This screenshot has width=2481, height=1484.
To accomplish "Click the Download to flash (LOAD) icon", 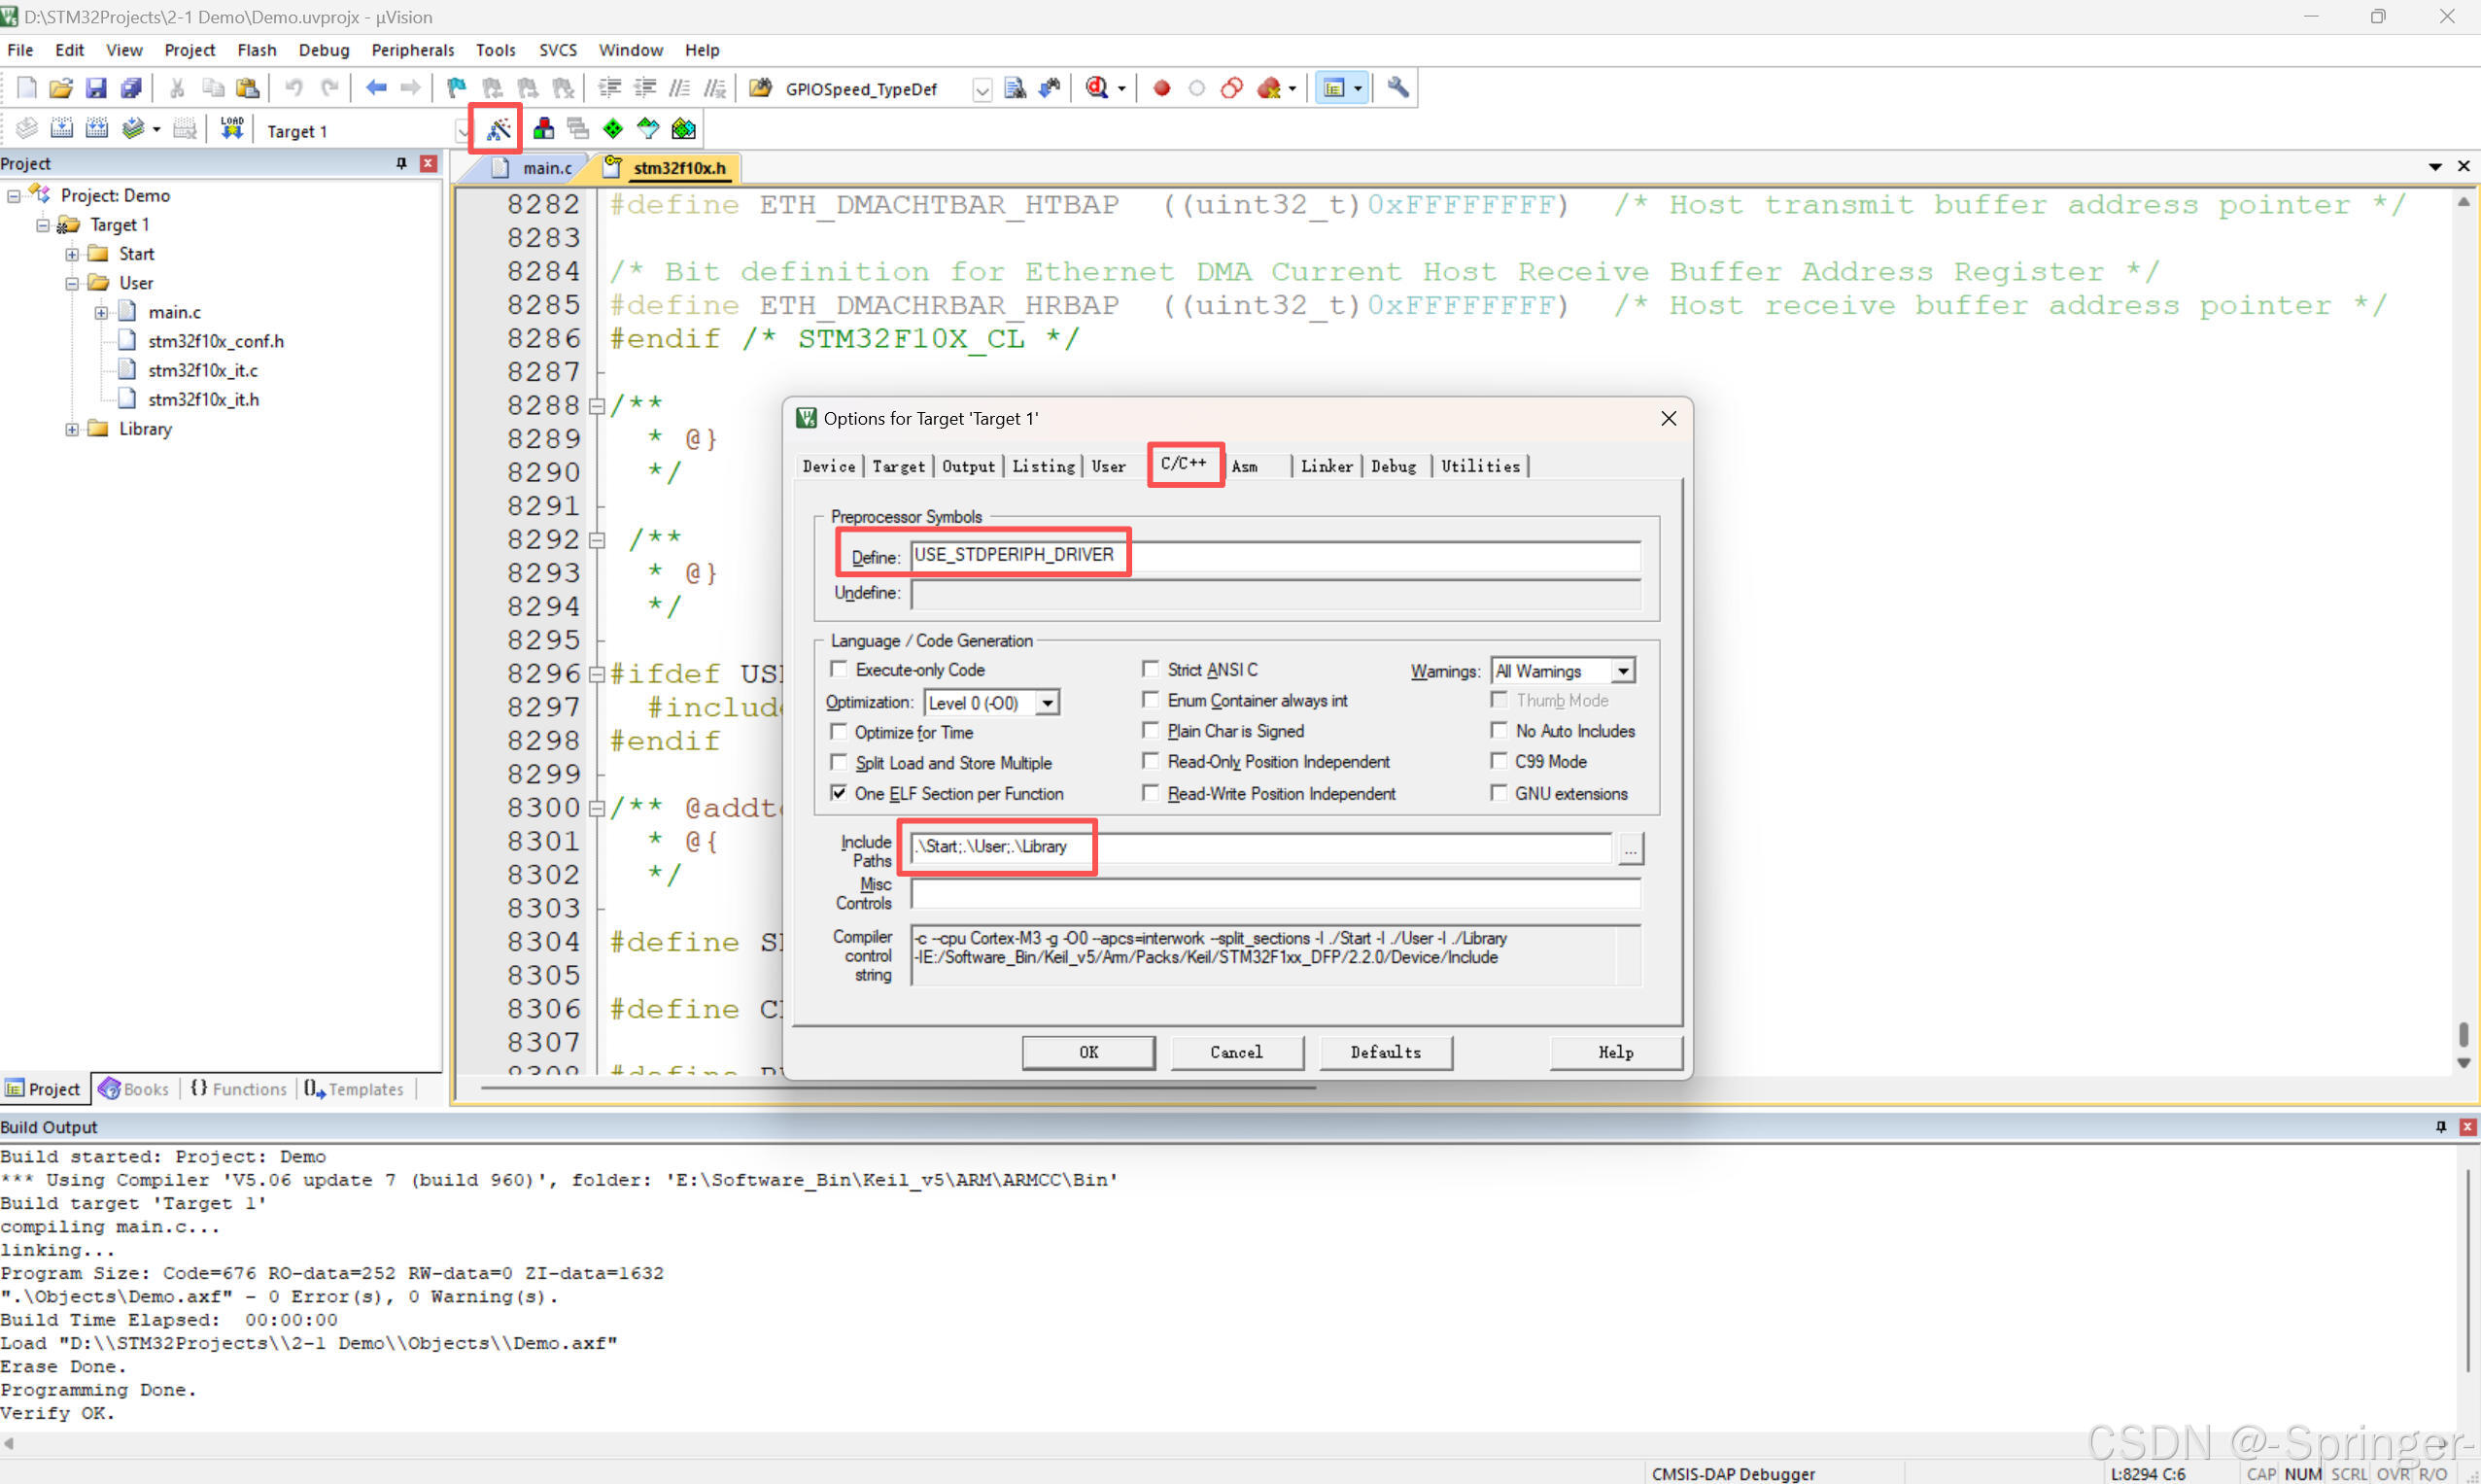I will pos(232,129).
